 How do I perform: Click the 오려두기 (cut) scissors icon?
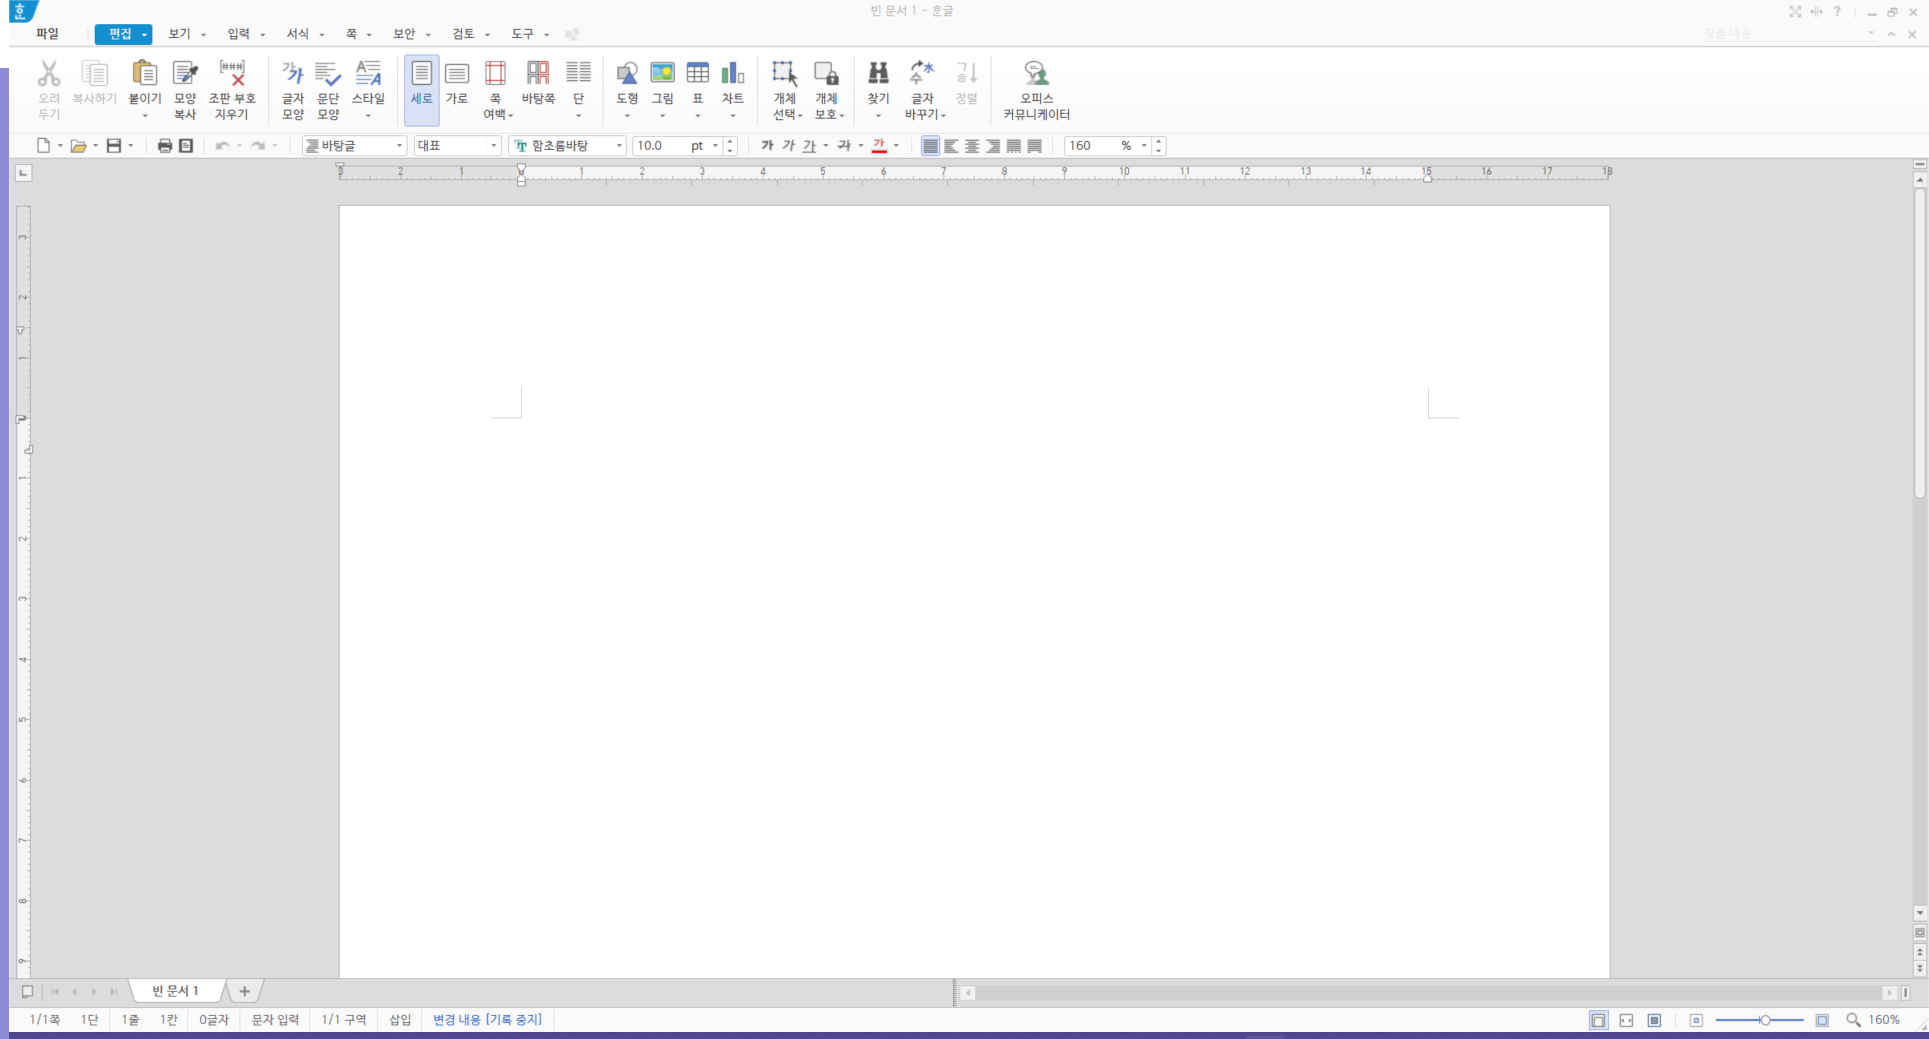point(49,74)
